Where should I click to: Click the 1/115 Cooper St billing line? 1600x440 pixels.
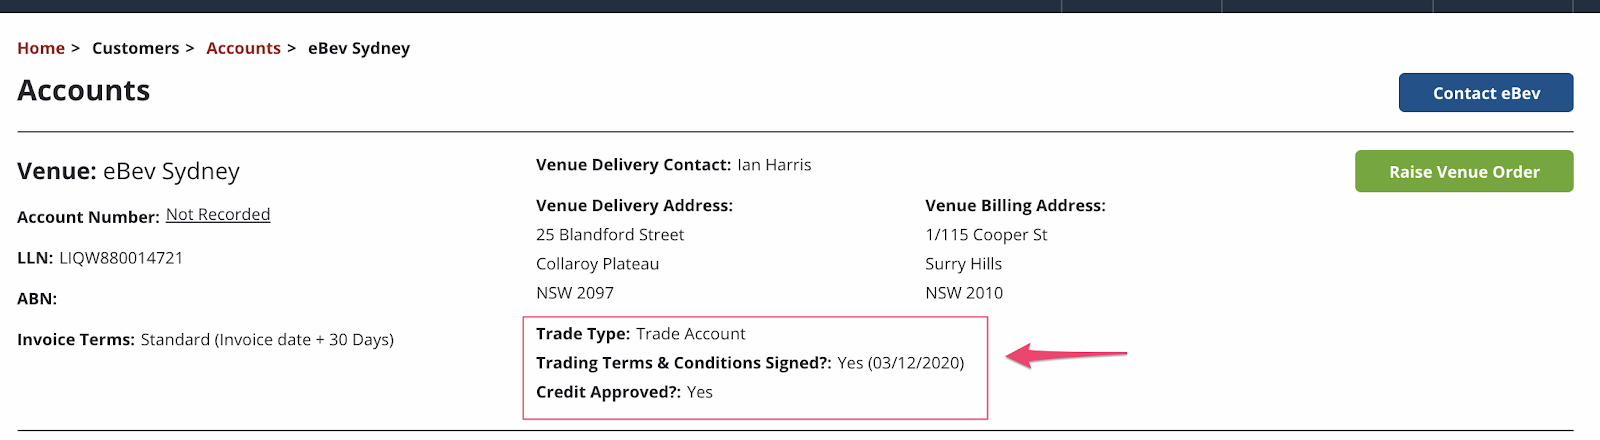[x=986, y=235]
